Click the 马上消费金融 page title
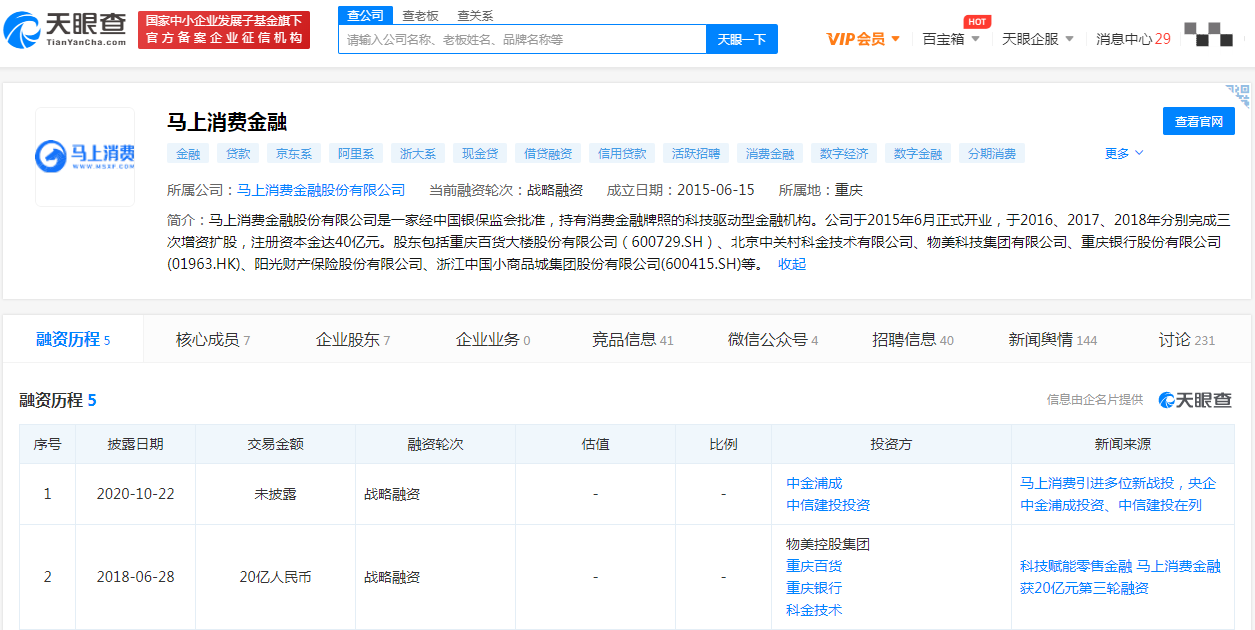The height and width of the screenshot is (630, 1255). pos(227,122)
